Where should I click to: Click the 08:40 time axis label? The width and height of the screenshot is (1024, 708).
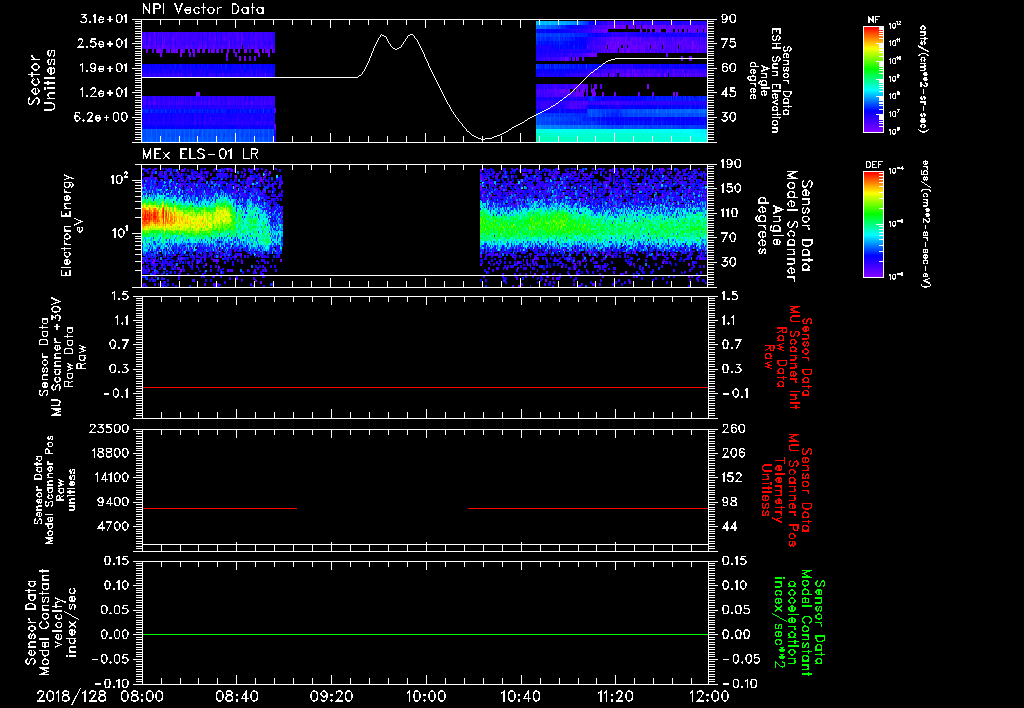click(x=236, y=696)
